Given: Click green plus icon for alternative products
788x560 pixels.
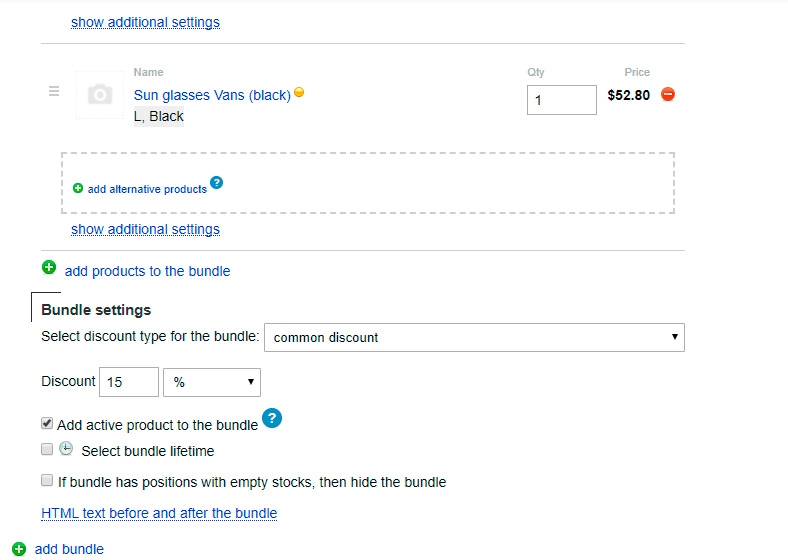Looking at the screenshot, I should click(78, 188).
